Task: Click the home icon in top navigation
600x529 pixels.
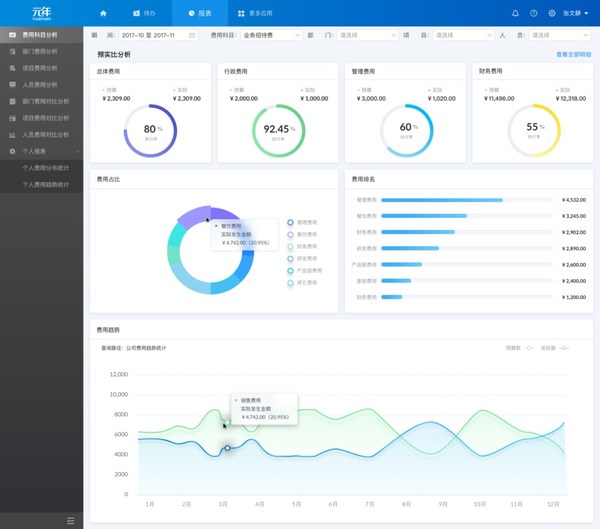Action: tap(103, 13)
